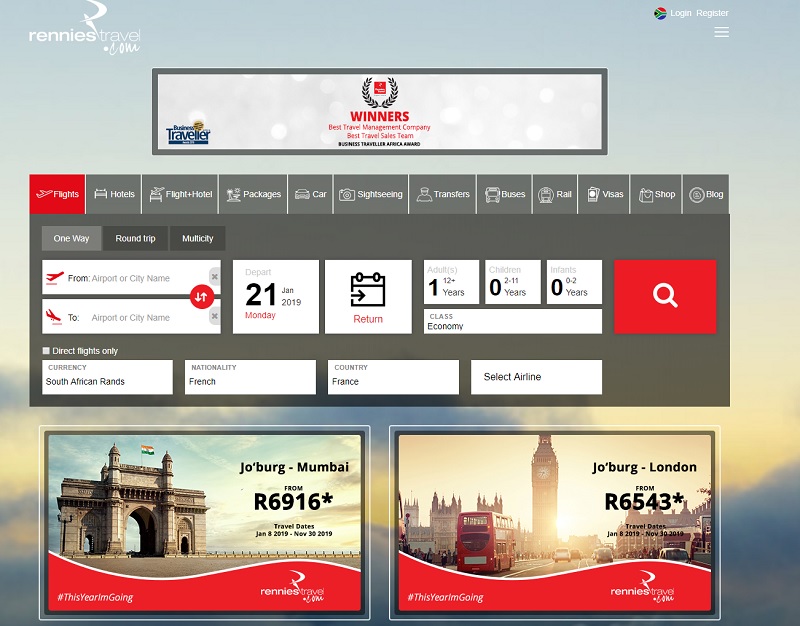Select Round trip option
The image size is (800, 626).
point(135,238)
